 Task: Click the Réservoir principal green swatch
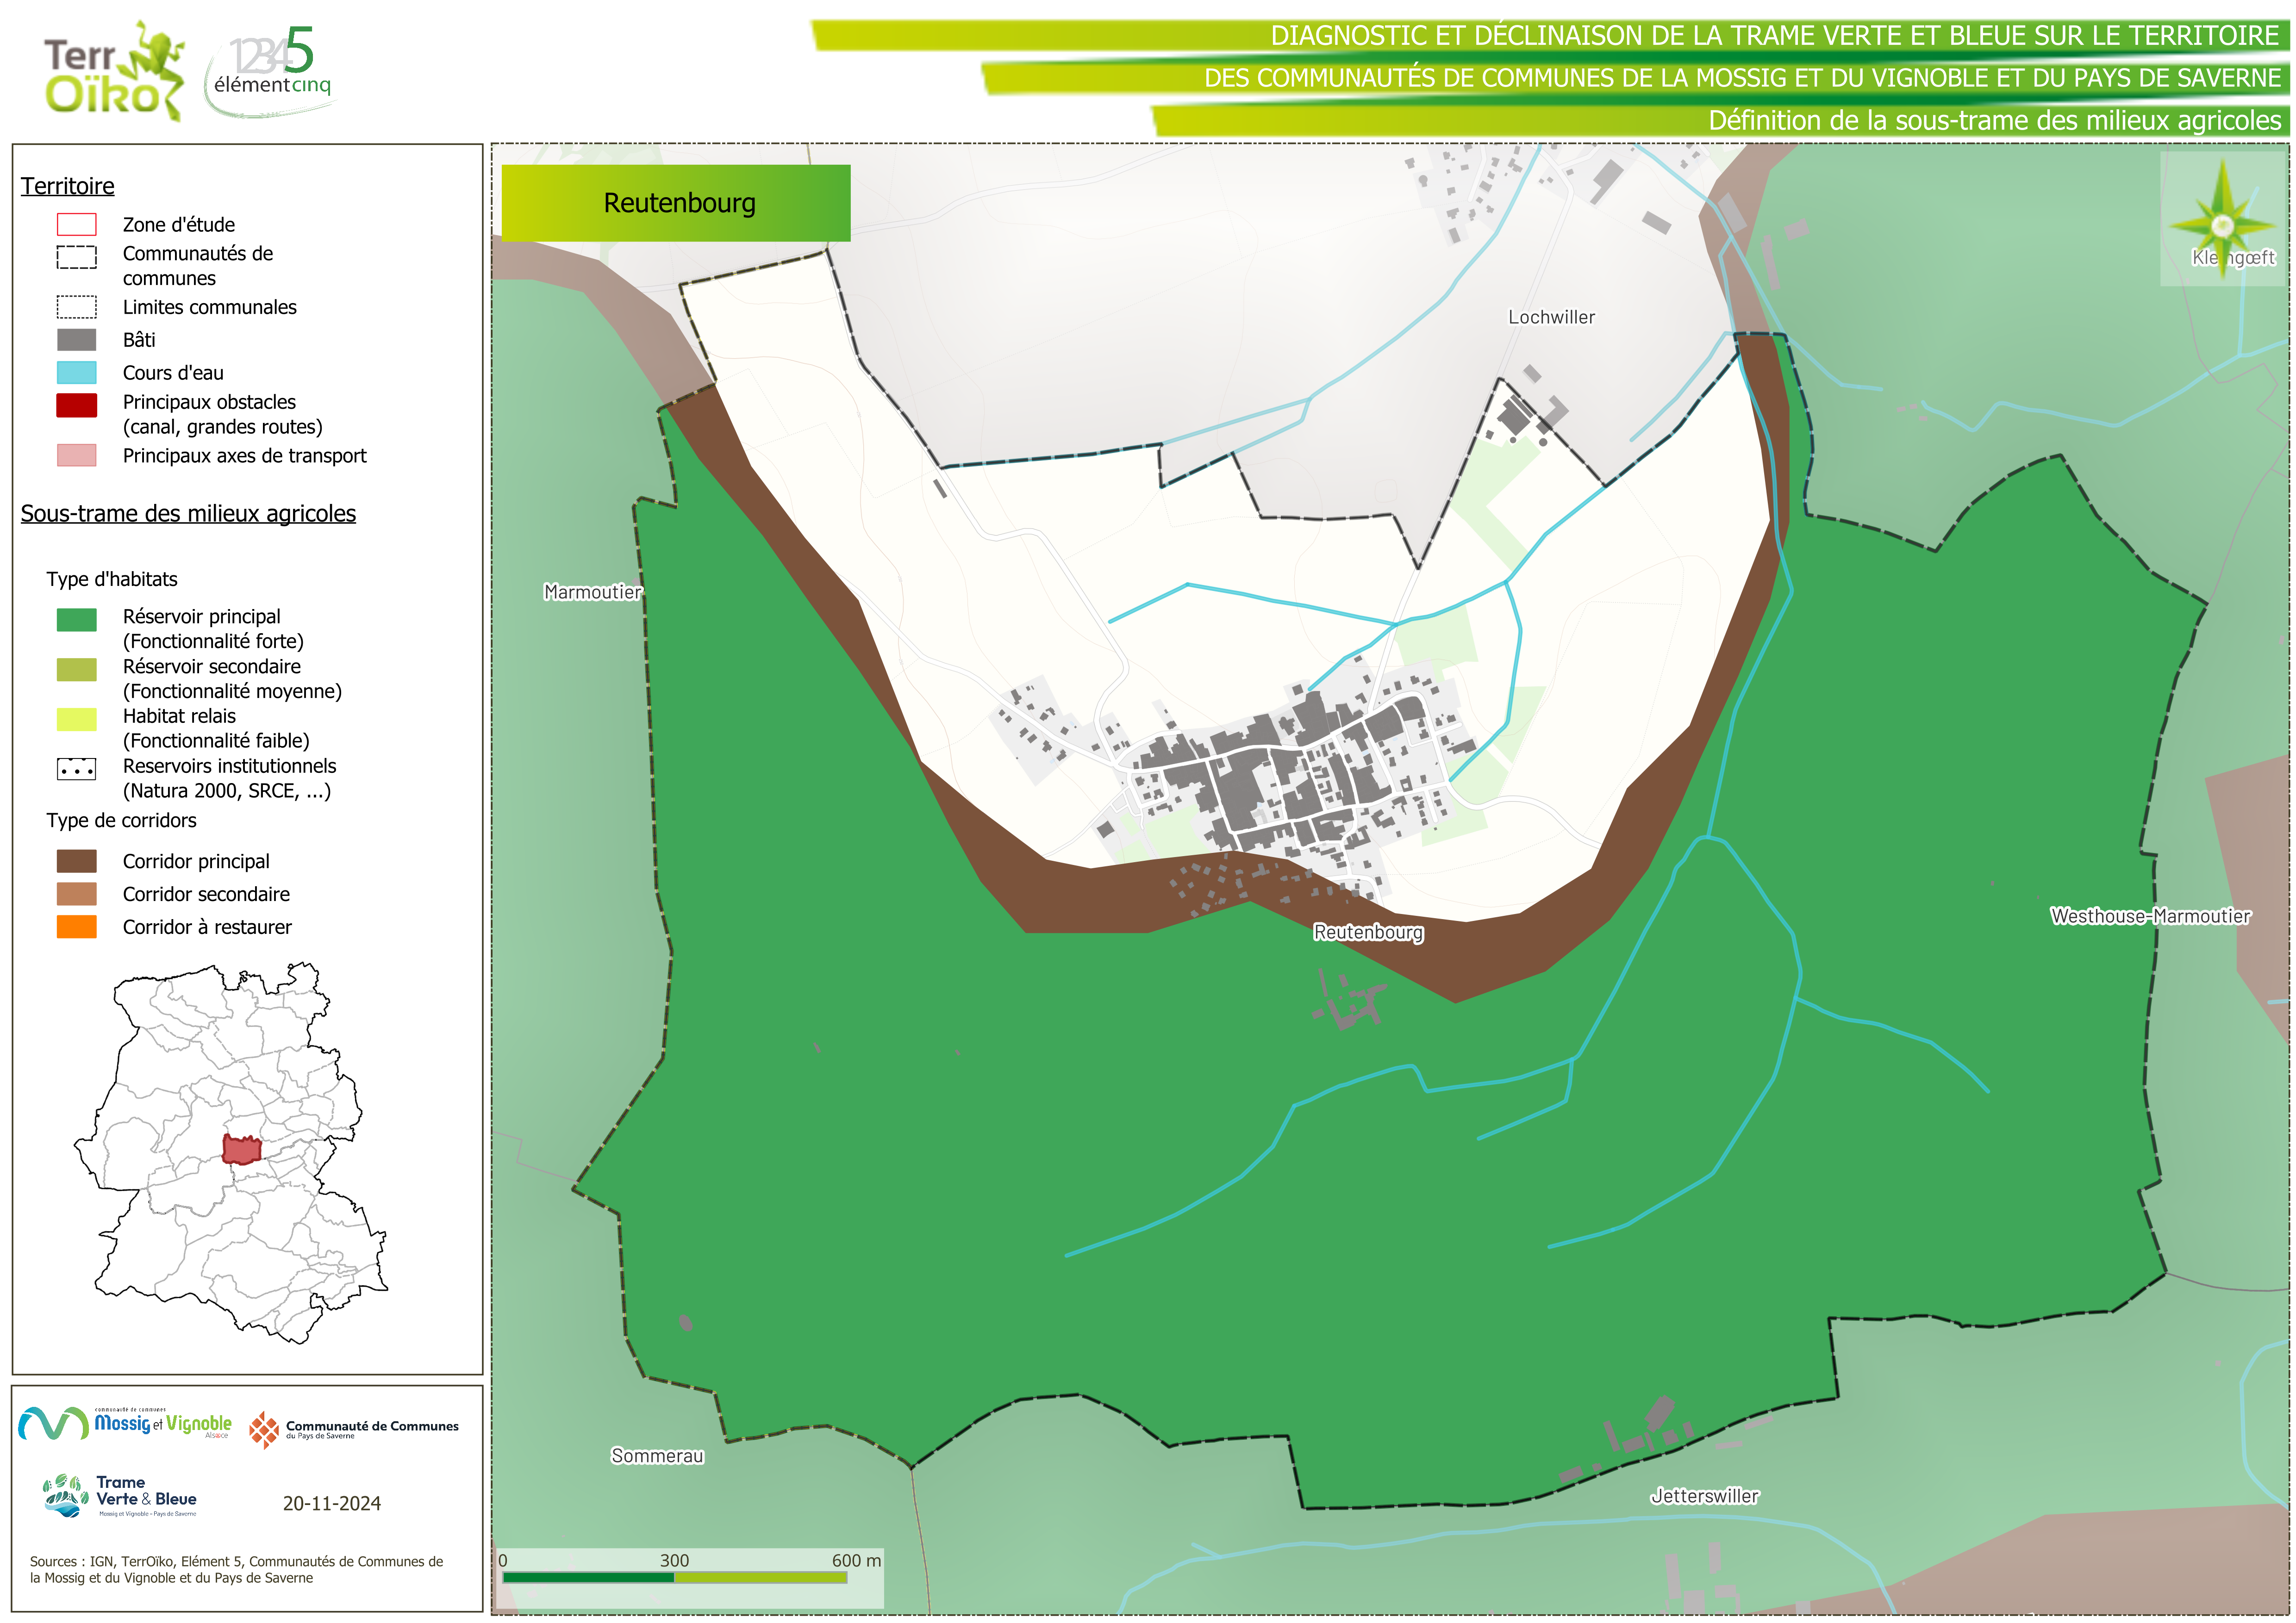(77, 620)
